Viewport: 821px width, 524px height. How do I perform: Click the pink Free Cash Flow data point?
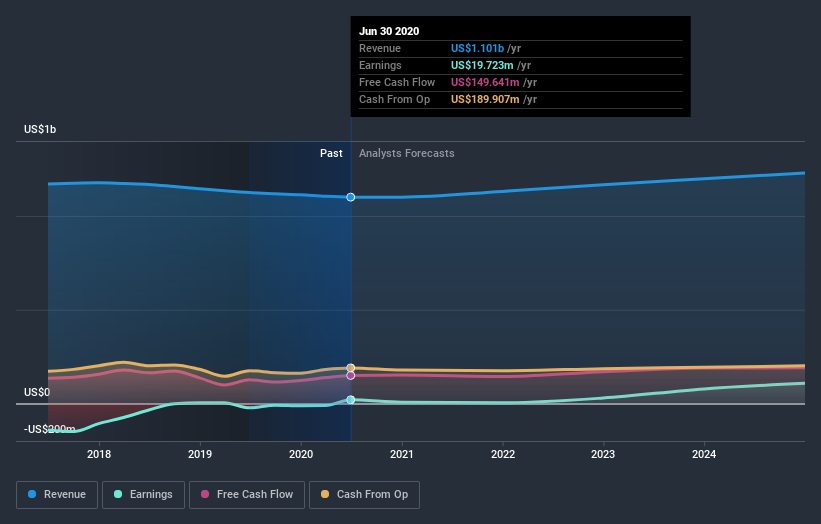[351, 375]
